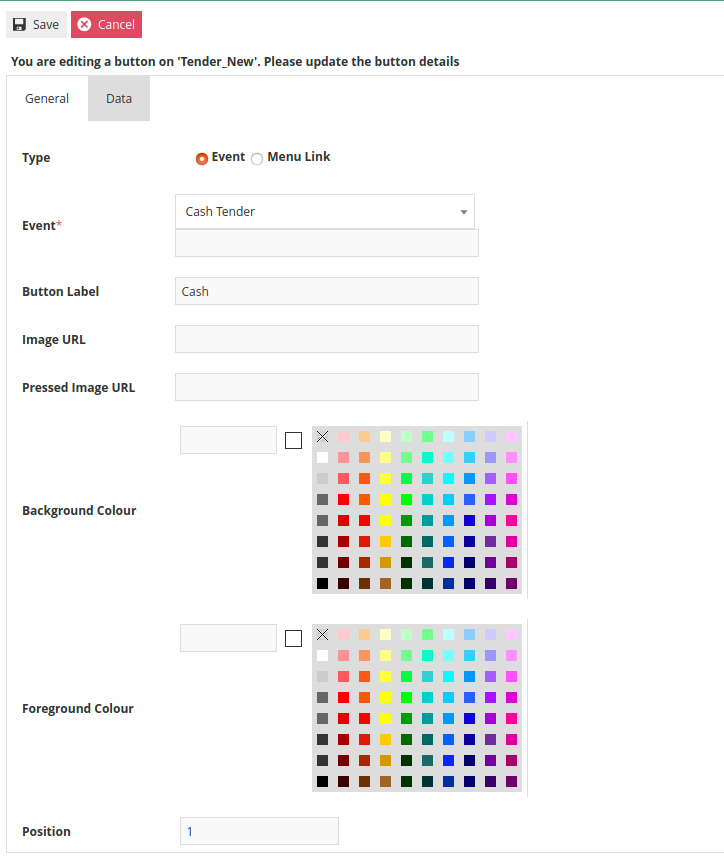Click the Position input field
This screenshot has height=862, width=724.
click(x=259, y=831)
